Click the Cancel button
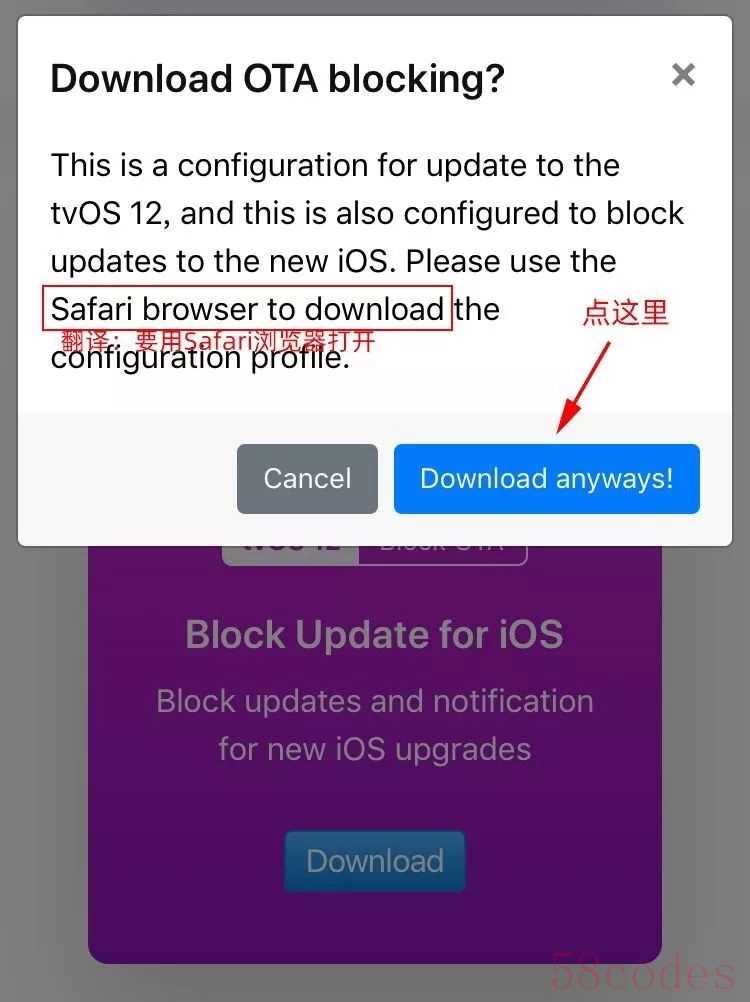Image resolution: width=750 pixels, height=1002 pixels. 307,479
